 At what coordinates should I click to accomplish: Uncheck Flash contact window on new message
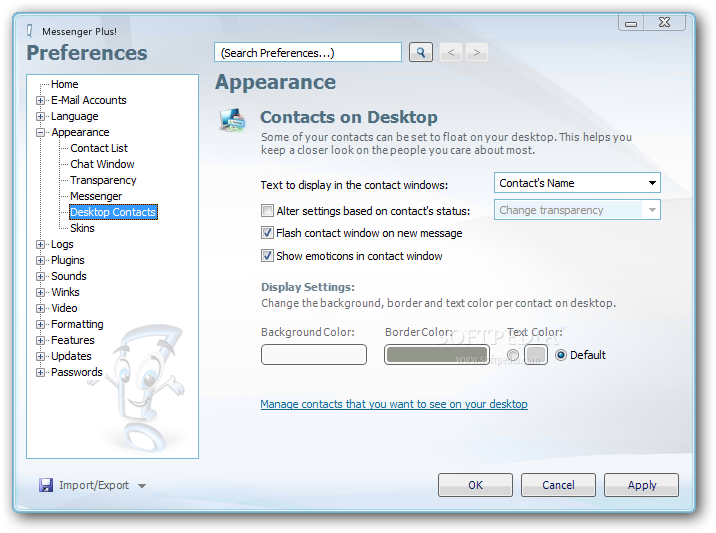(267, 233)
